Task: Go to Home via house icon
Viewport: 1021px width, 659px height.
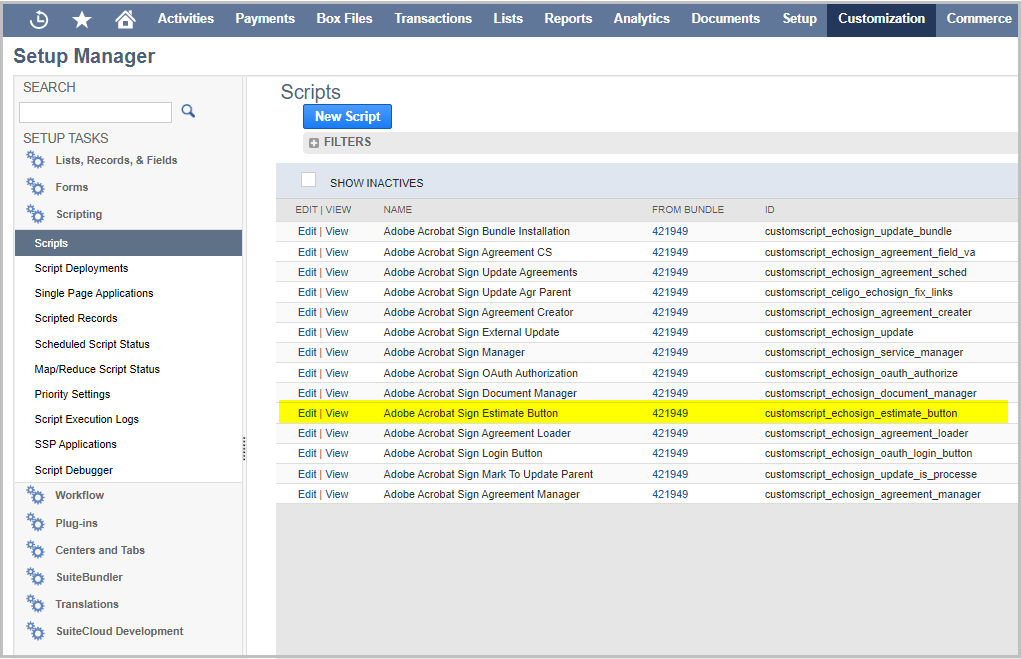Action: tap(125, 19)
